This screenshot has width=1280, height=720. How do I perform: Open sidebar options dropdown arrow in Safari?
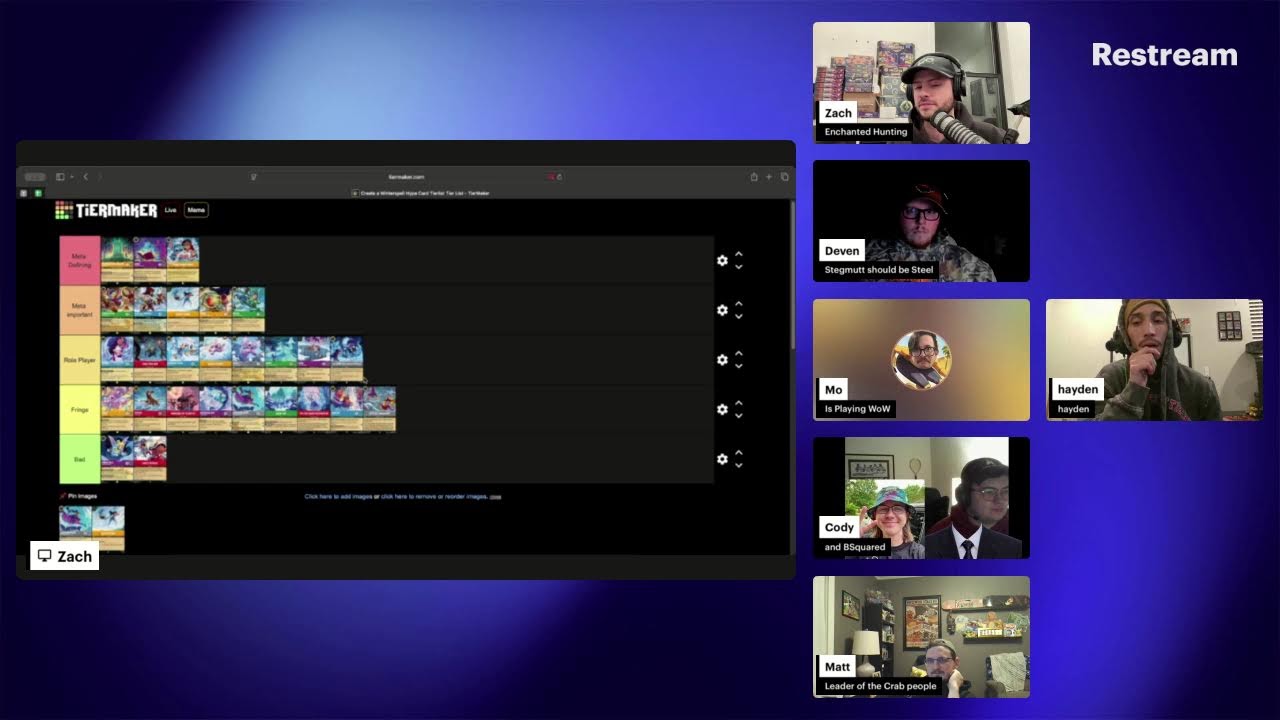click(71, 177)
